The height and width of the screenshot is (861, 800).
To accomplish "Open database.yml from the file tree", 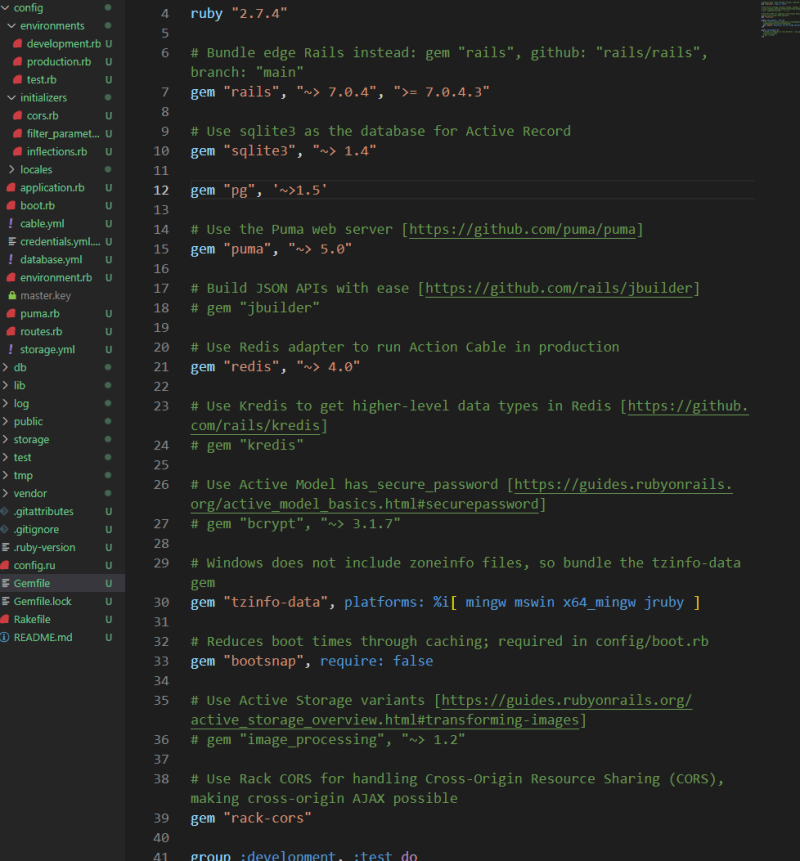I will pyautogui.click(x=51, y=259).
